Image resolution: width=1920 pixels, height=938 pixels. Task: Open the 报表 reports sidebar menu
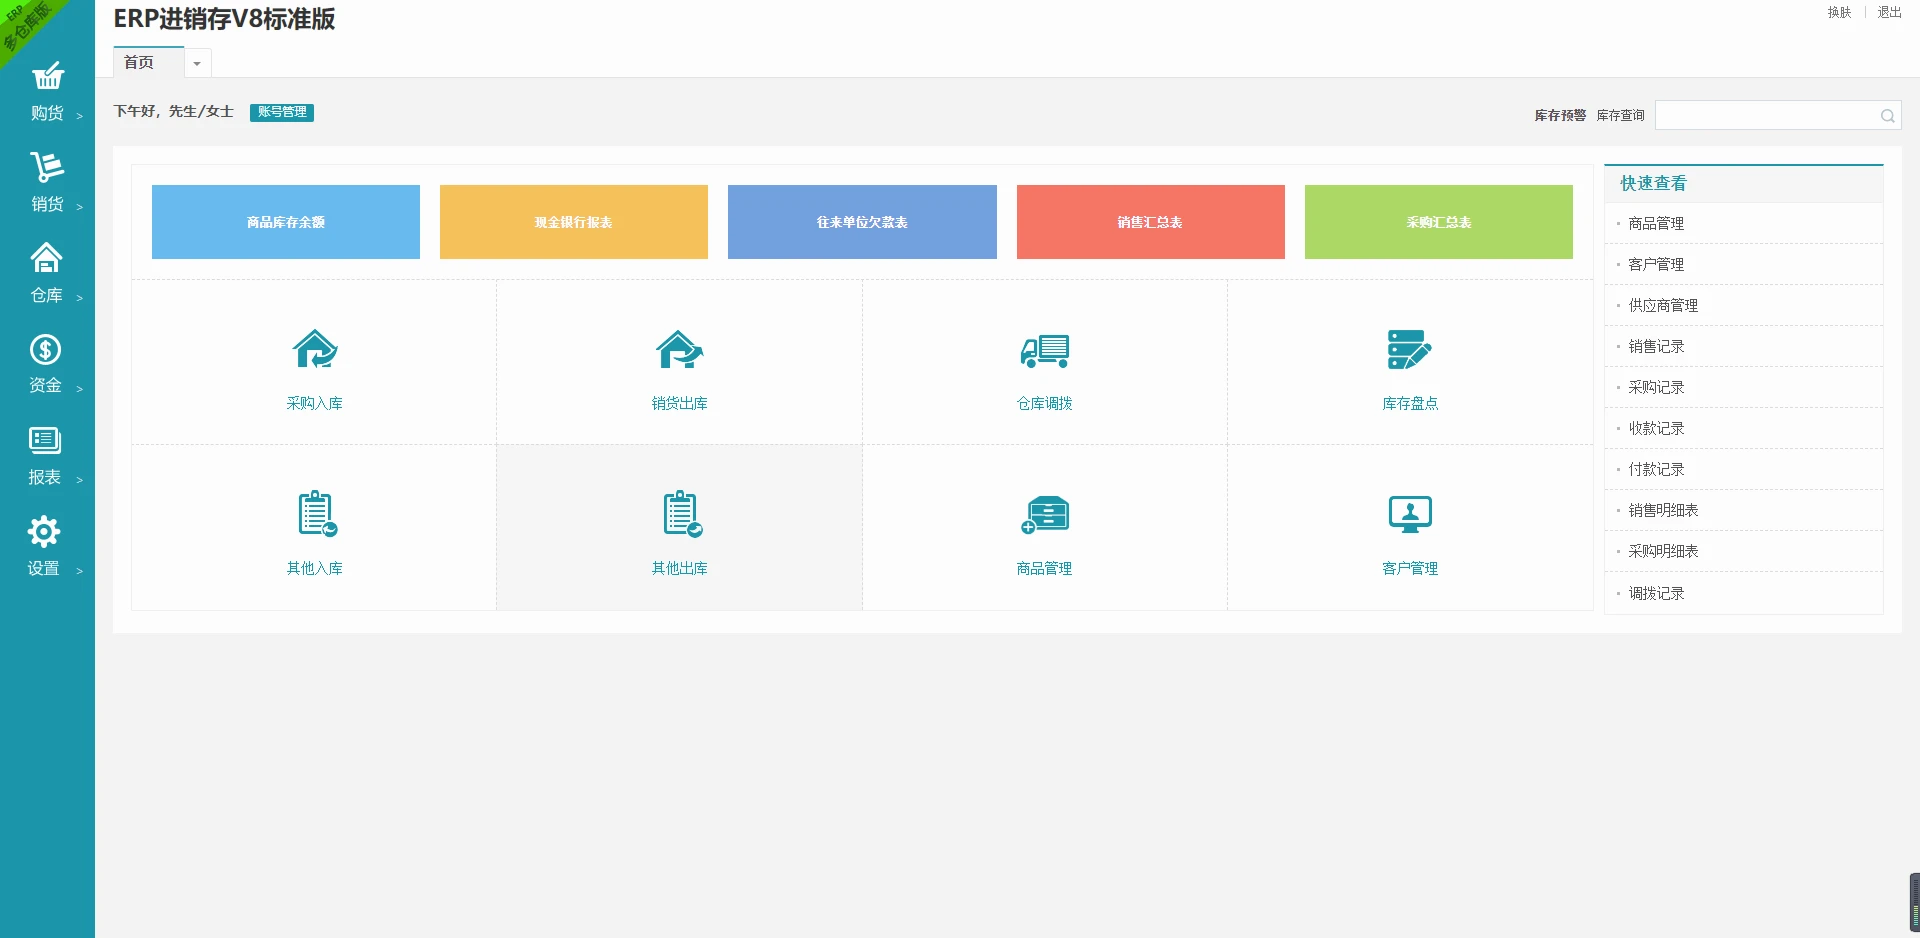click(x=45, y=455)
